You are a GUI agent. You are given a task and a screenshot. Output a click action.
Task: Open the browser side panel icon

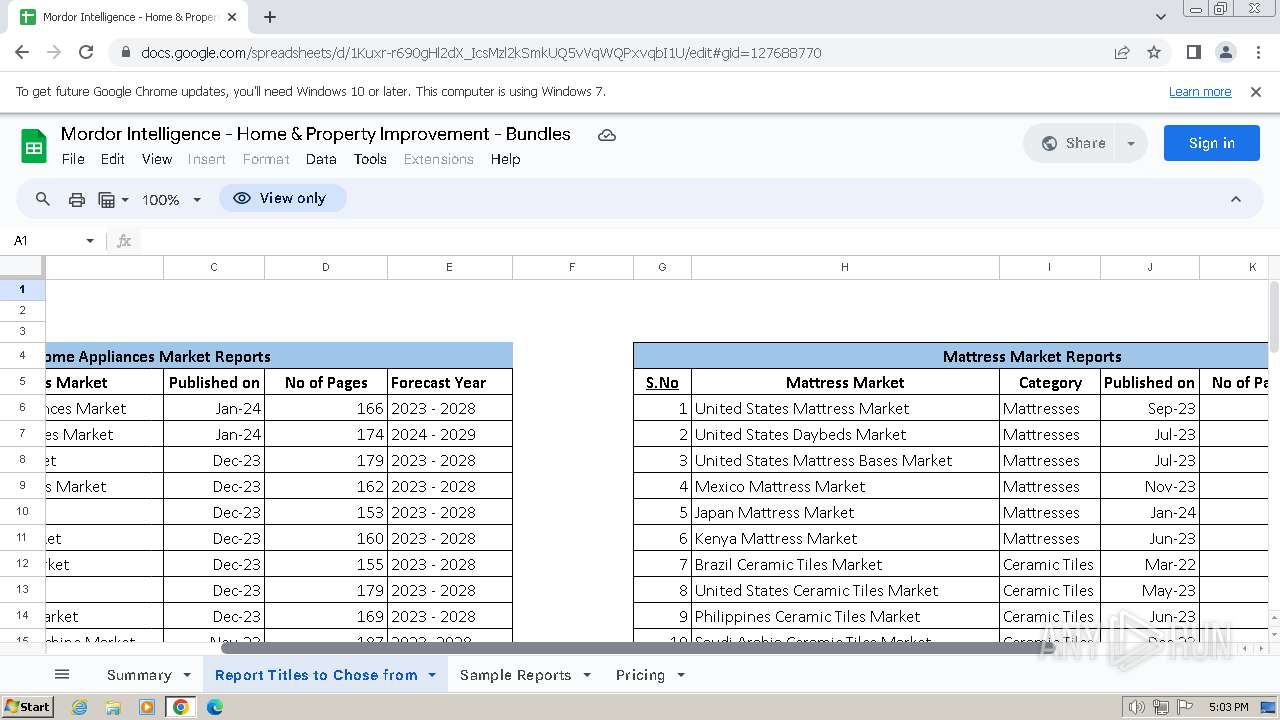point(1193,53)
